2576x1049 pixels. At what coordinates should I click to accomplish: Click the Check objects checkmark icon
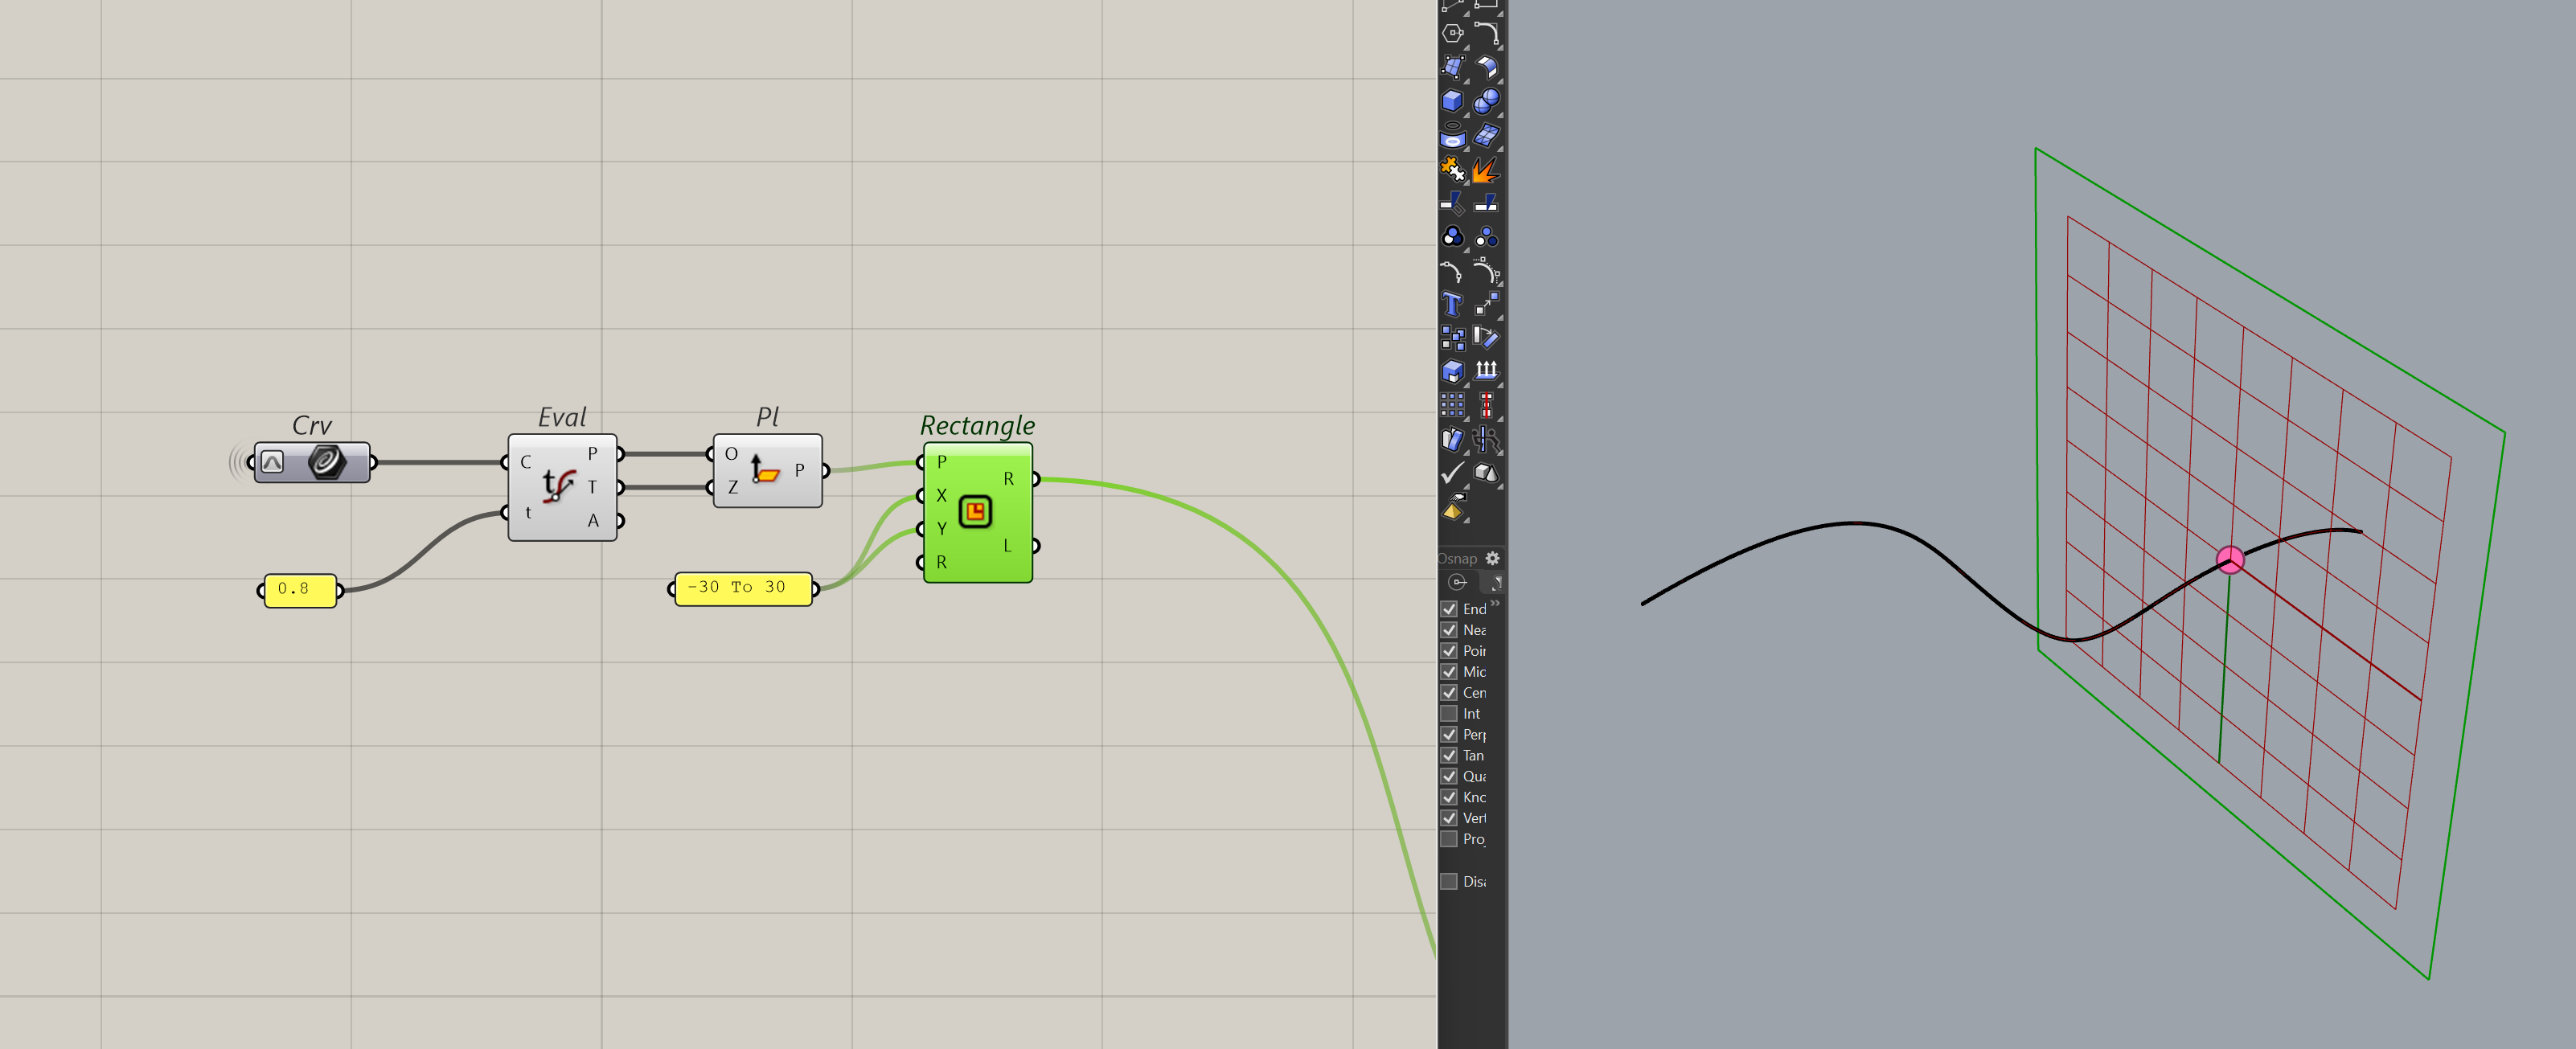pyautogui.click(x=1452, y=473)
